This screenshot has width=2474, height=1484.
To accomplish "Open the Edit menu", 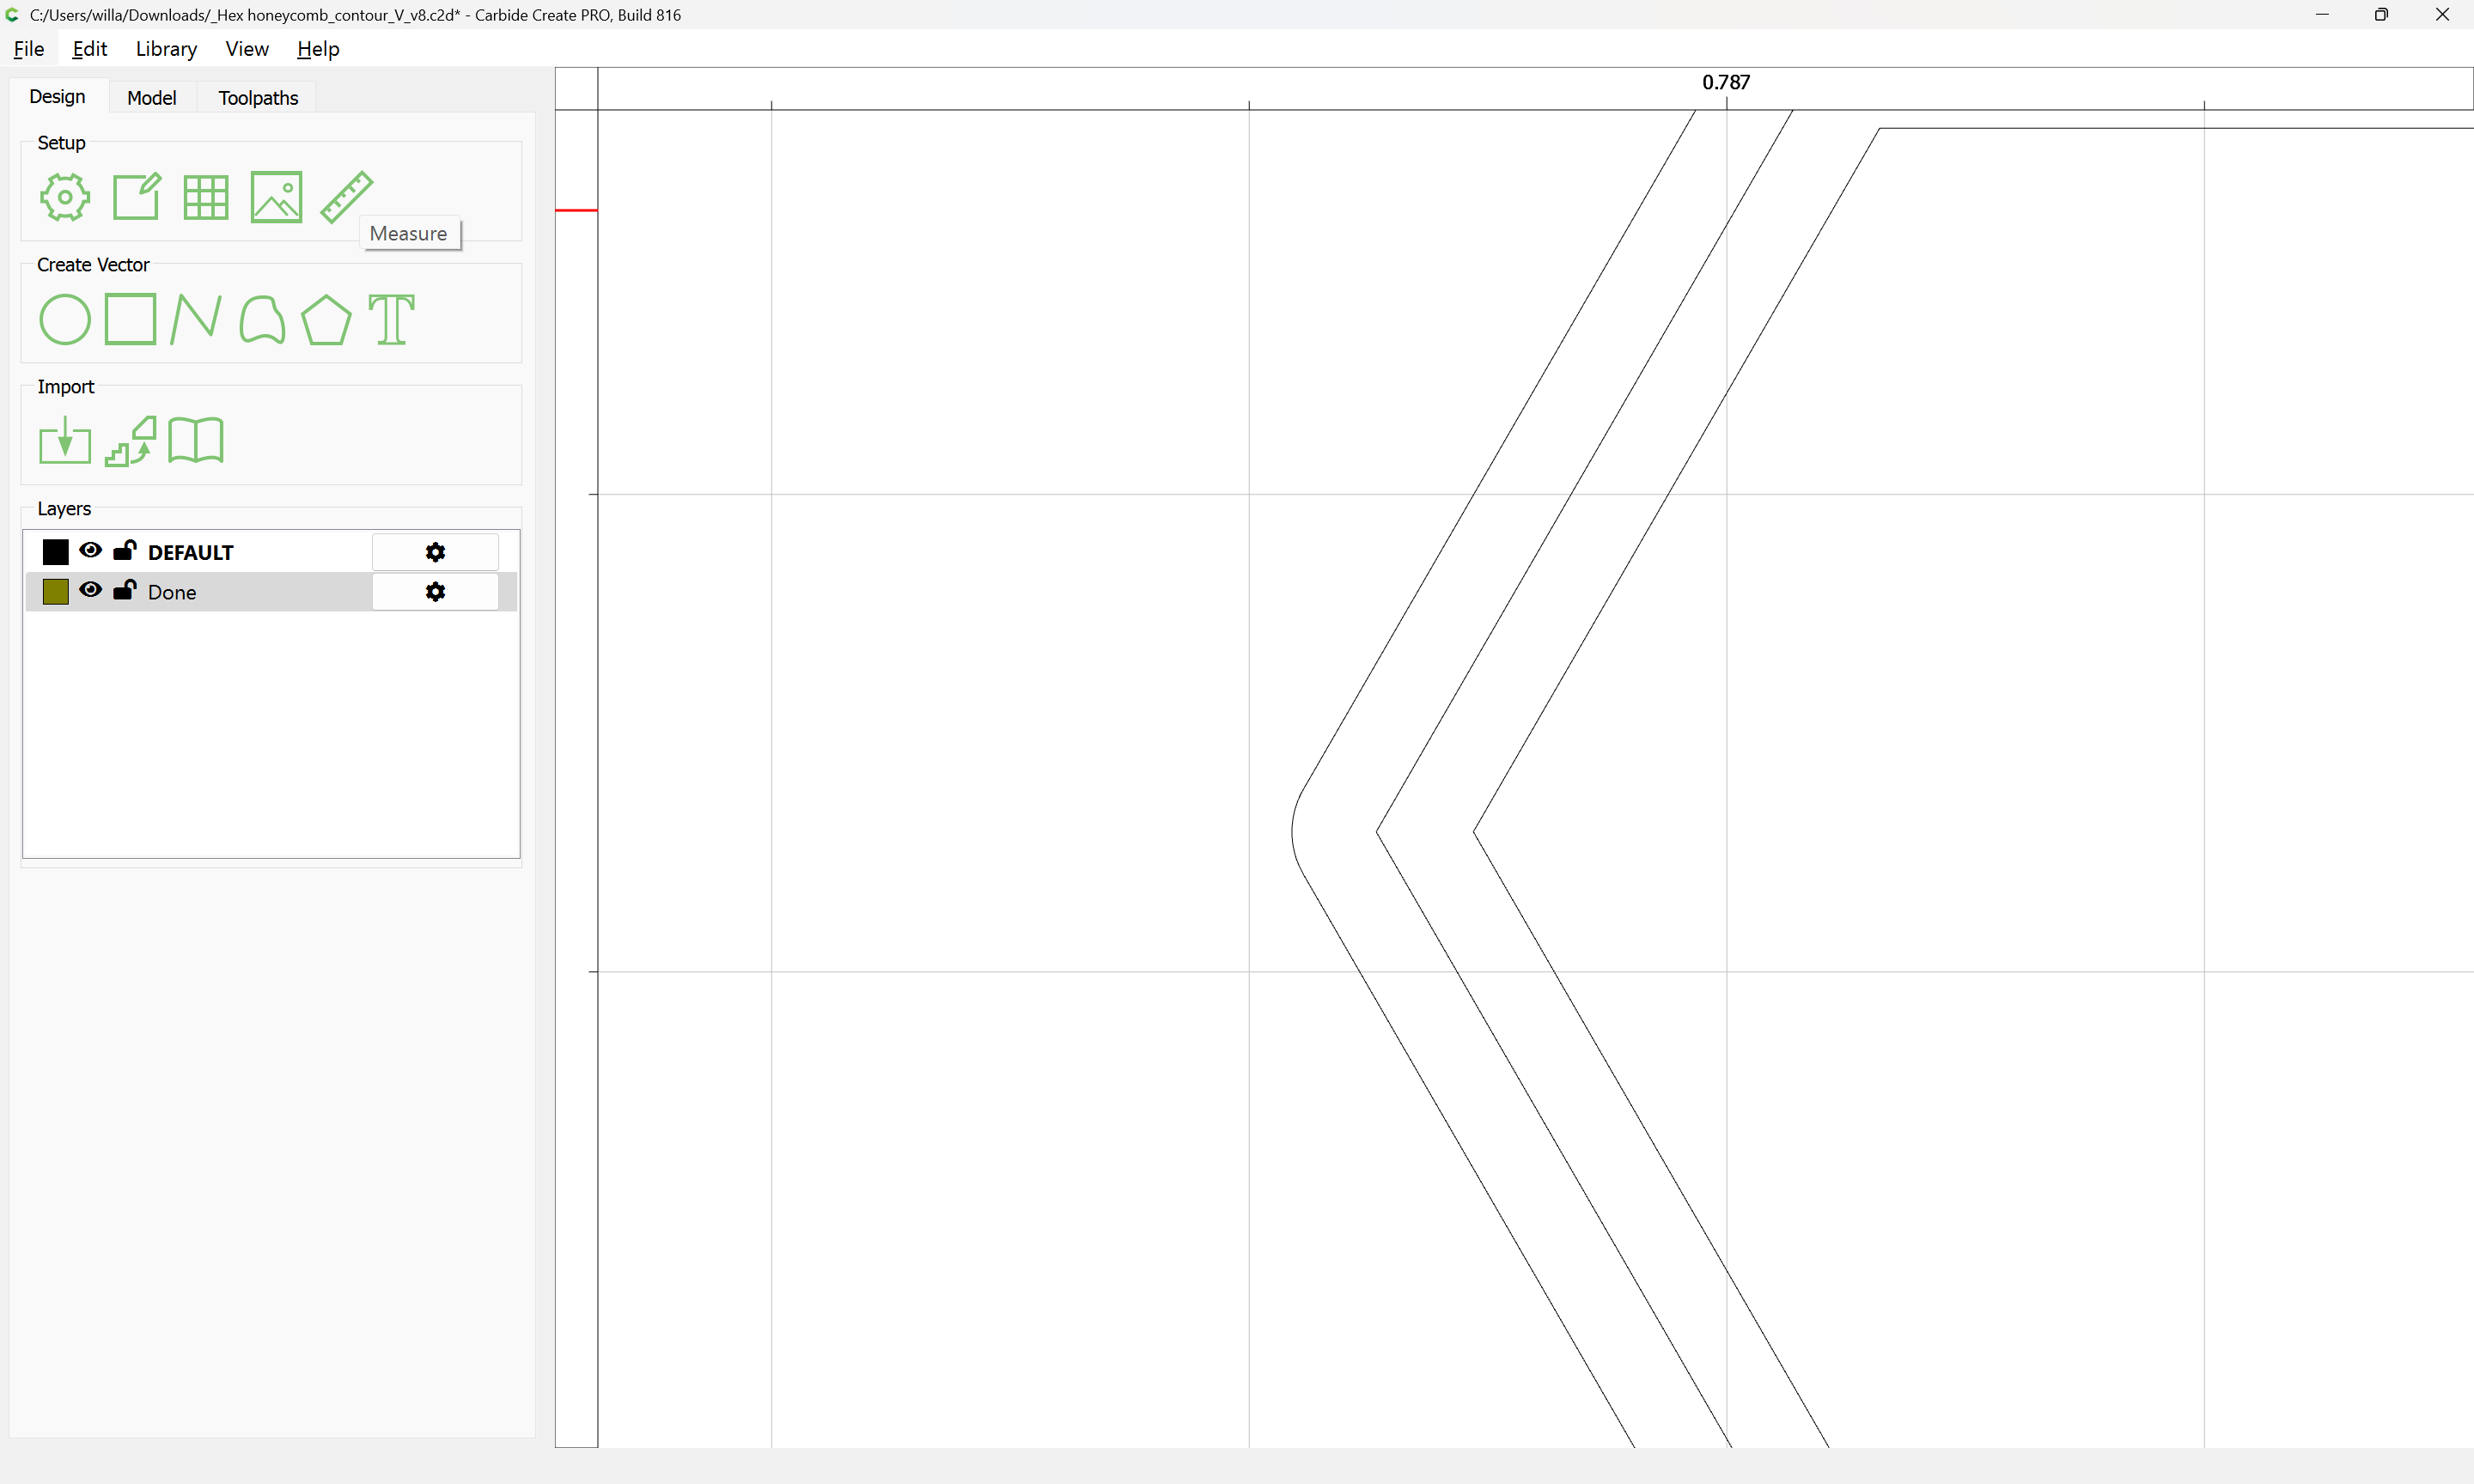I will [90, 49].
